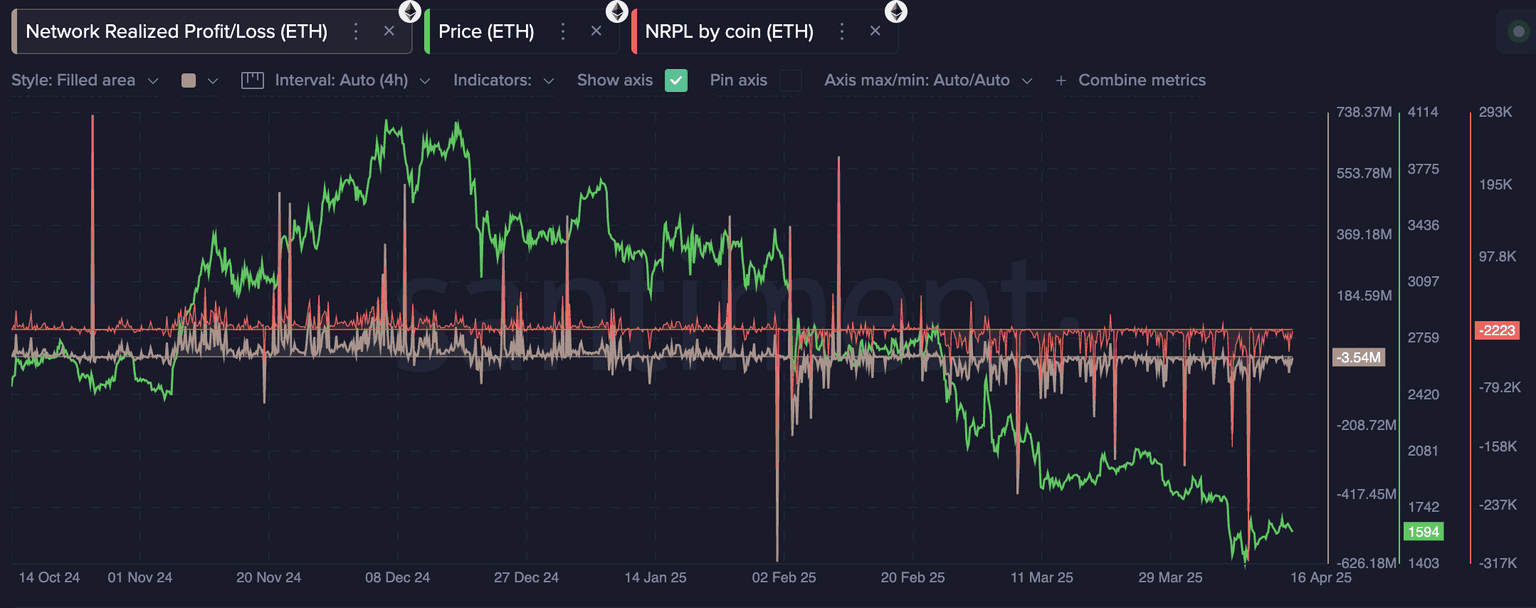Click the green status indicator at top right
This screenshot has width=1536, height=608.
click(1517, 32)
